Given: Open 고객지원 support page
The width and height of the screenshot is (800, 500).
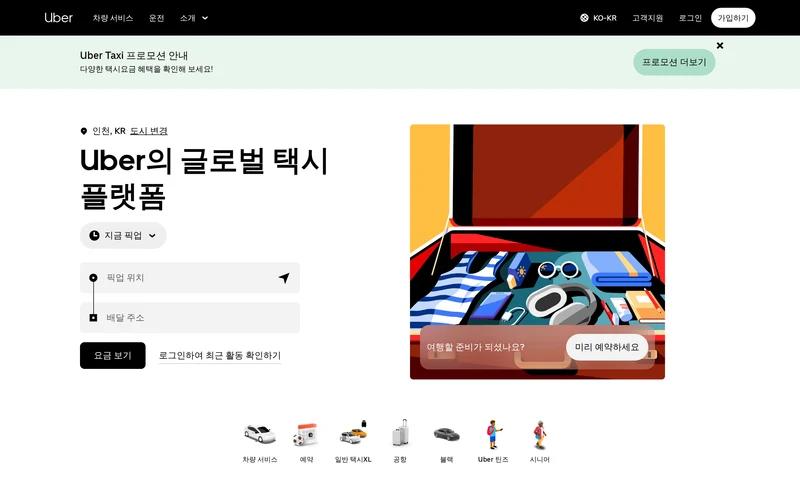Looking at the screenshot, I should point(647,18).
